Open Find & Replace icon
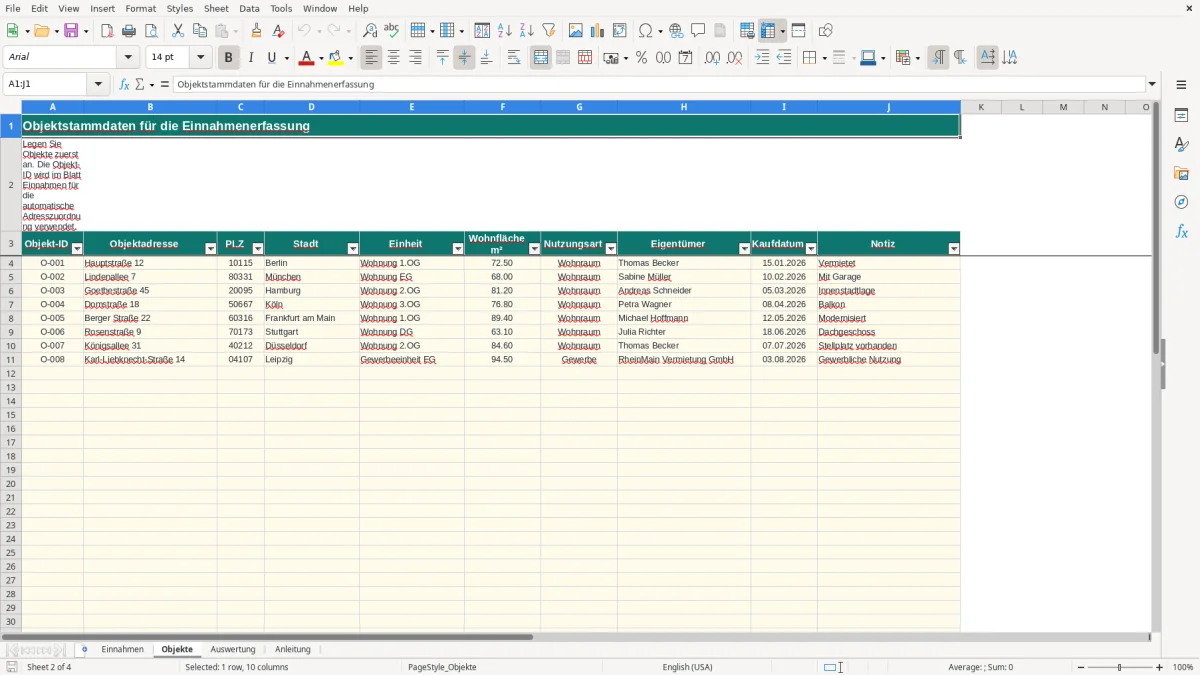This screenshot has width=1200, height=675. [x=370, y=31]
